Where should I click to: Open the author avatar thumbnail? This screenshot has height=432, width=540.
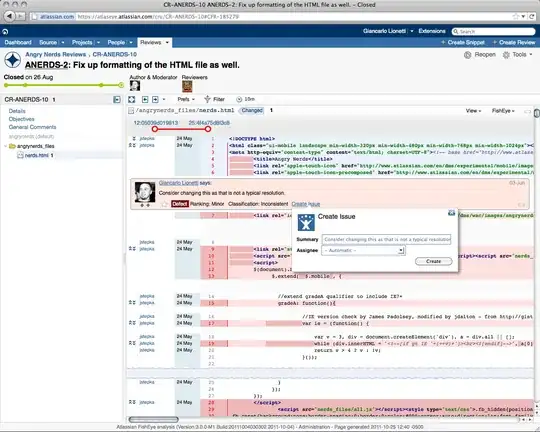135,86
